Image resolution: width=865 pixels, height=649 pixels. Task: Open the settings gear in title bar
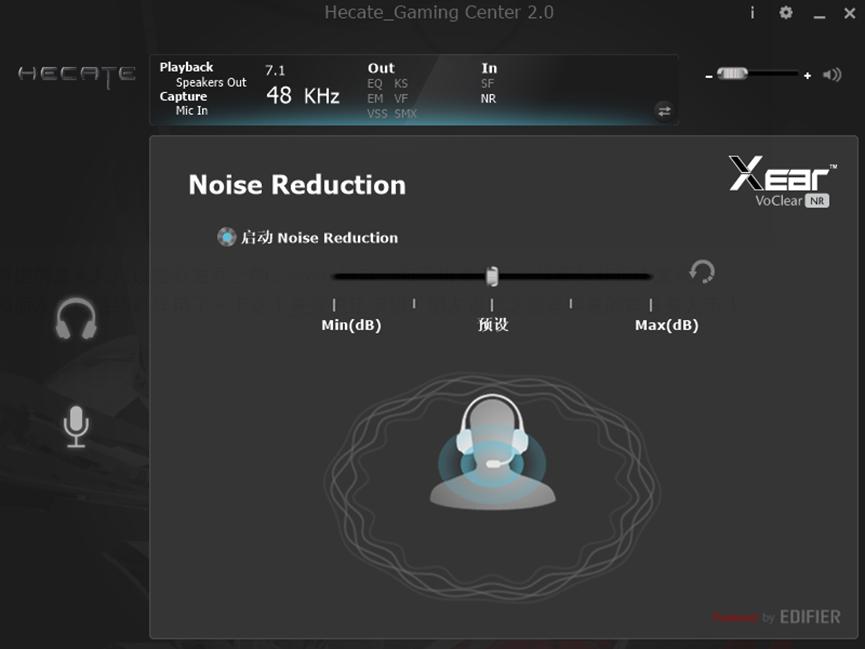tap(786, 13)
